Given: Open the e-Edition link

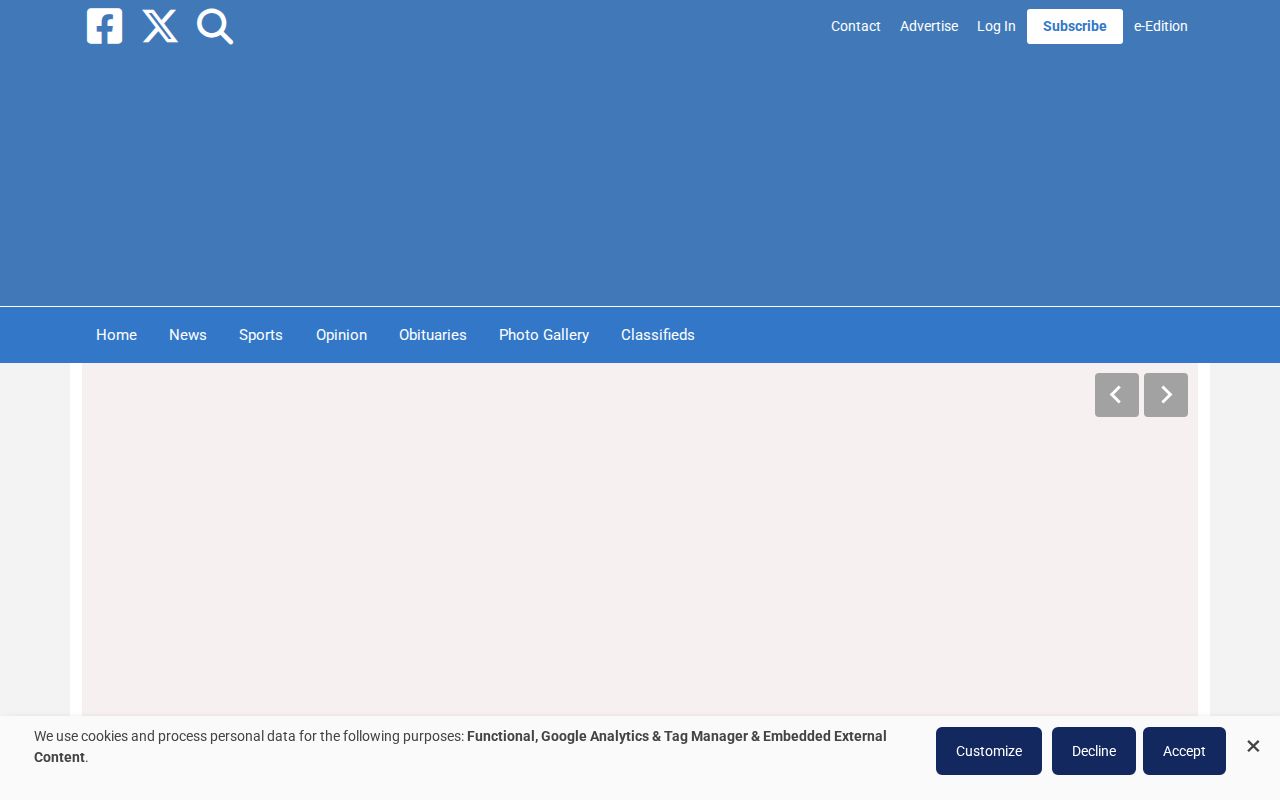Looking at the screenshot, I should [x=1161, y=26].
